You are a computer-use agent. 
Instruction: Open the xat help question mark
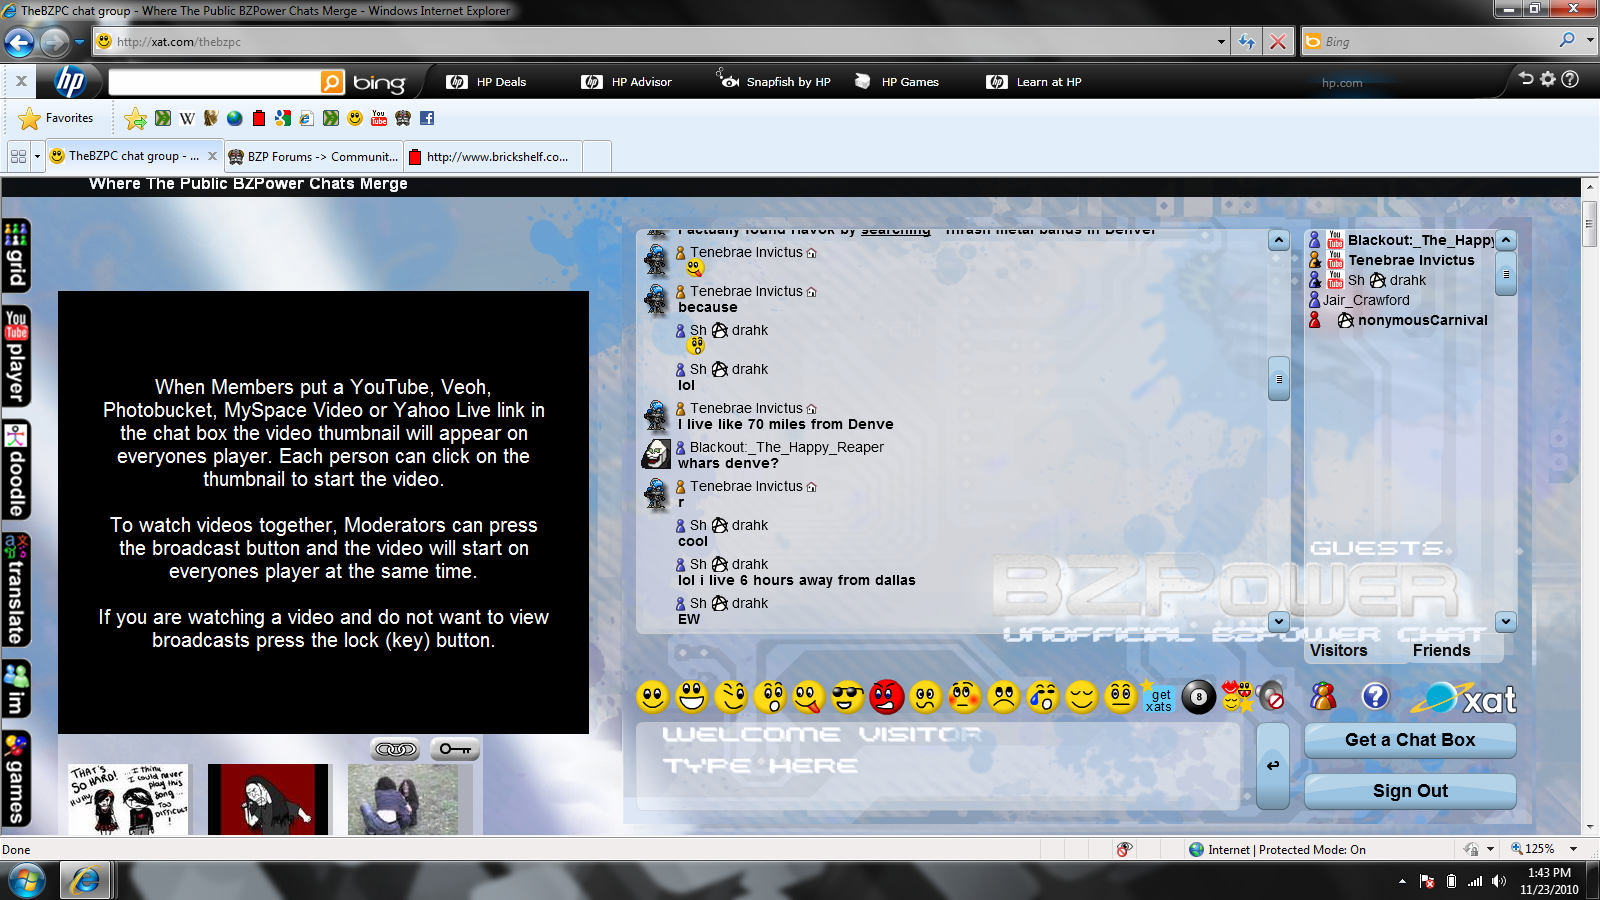(1377, 697)
